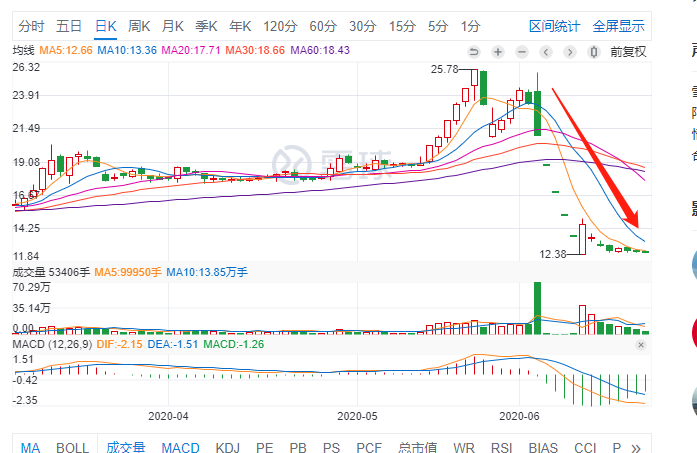Image resolution: width=697 pixels, height=453 pixels.
Task: Switch to 60分 minute chart tab
Action: [323, 25]
